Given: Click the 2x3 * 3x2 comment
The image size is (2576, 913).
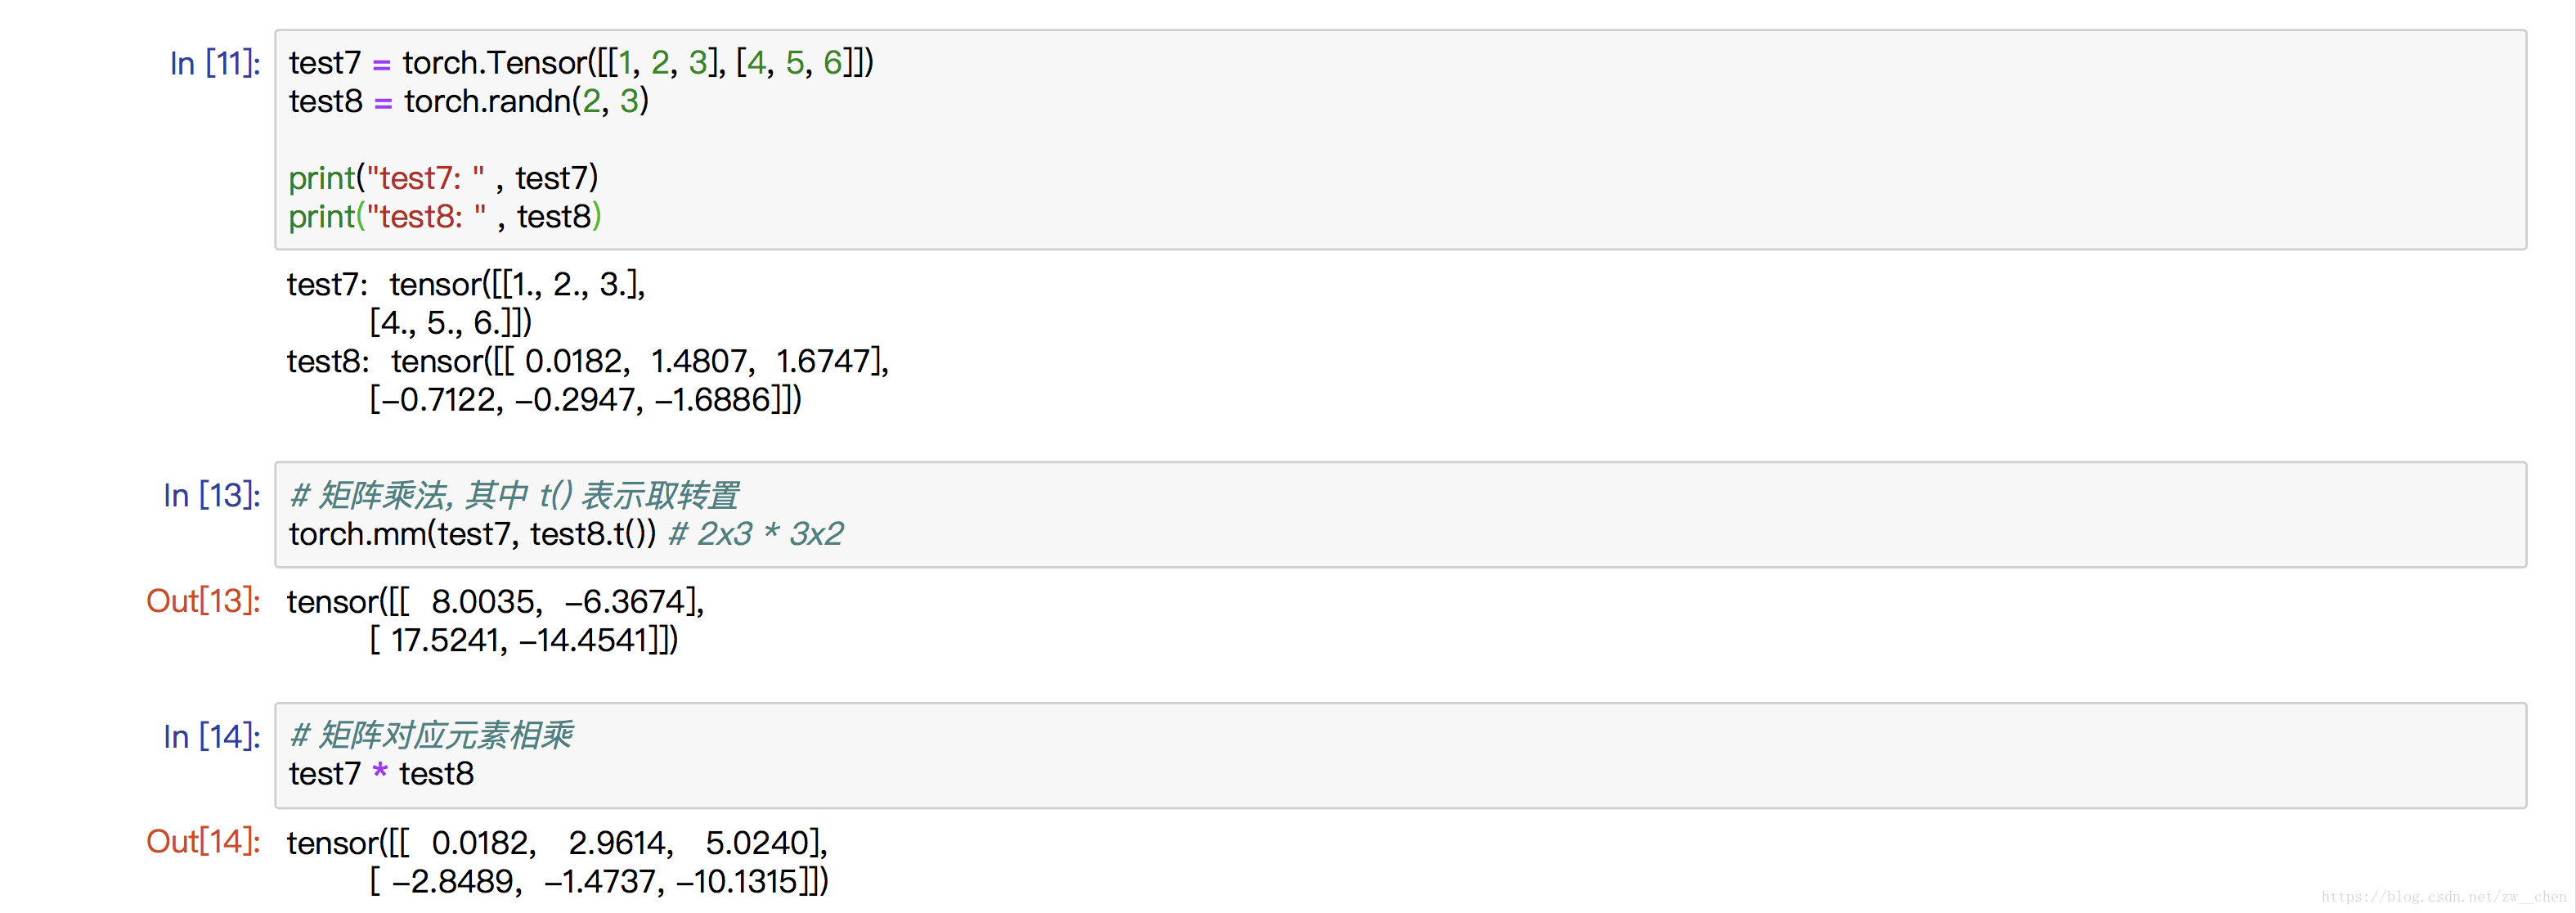Looking at the screenshot, I should pyautogui.click(x=756, y=534).
